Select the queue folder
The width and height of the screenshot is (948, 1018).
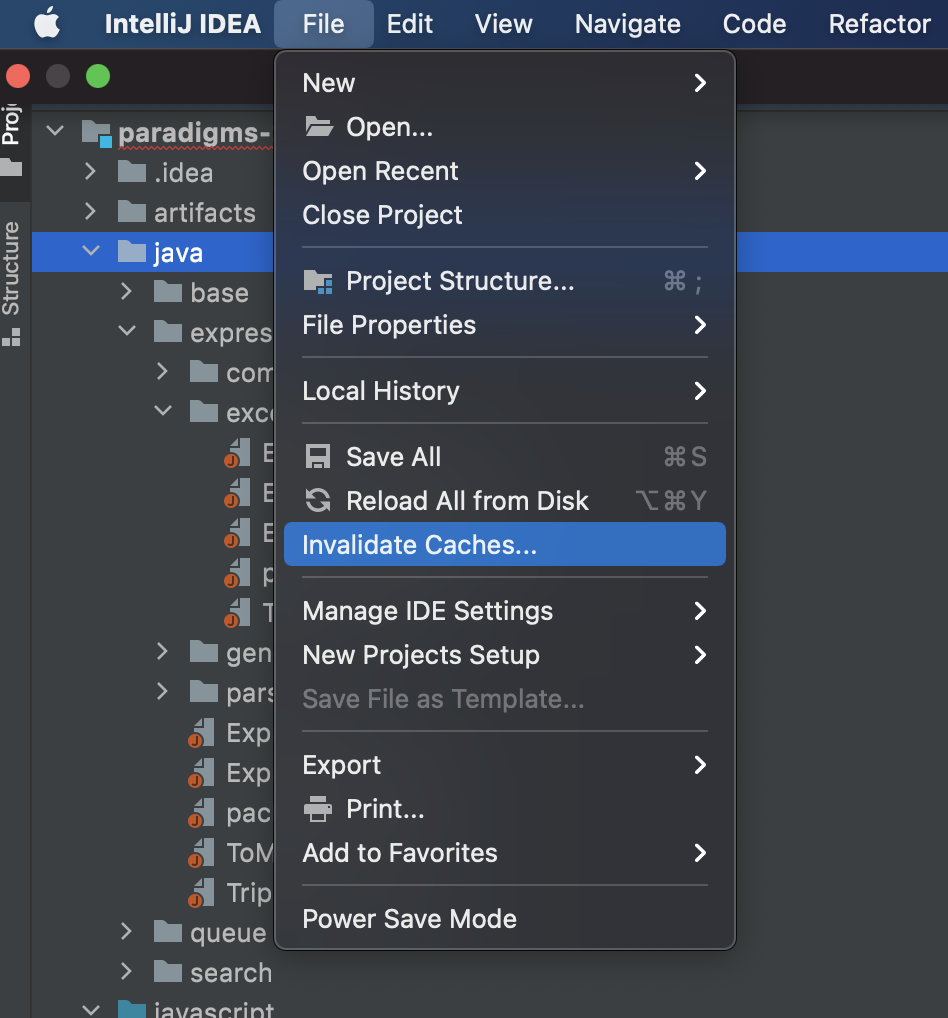[228, 934]
